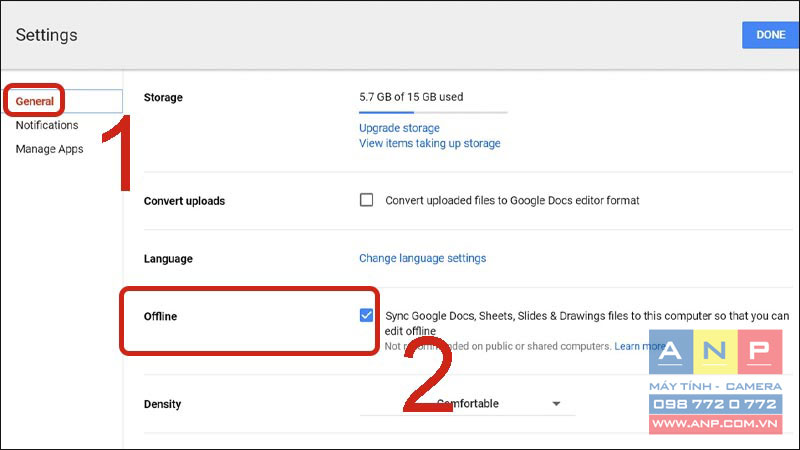The height and width of the screenshot is (450, 800).
Task: Click the Density row label
Action: click(162, 404)
